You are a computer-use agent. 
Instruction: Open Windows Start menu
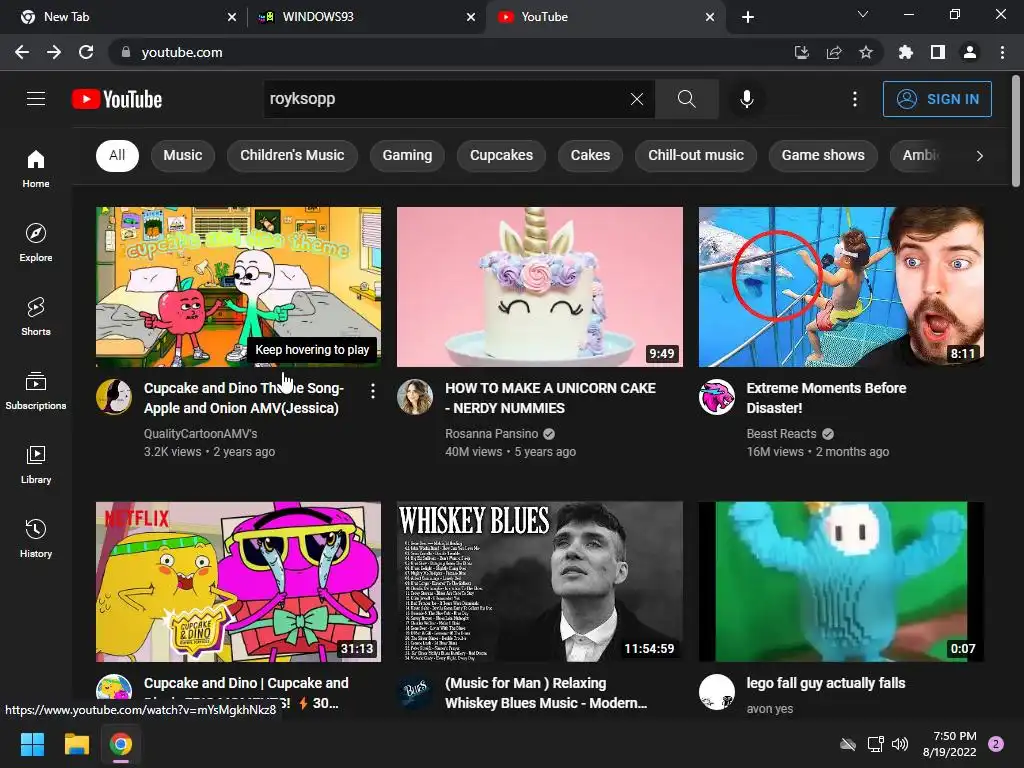tap(32, 744)
